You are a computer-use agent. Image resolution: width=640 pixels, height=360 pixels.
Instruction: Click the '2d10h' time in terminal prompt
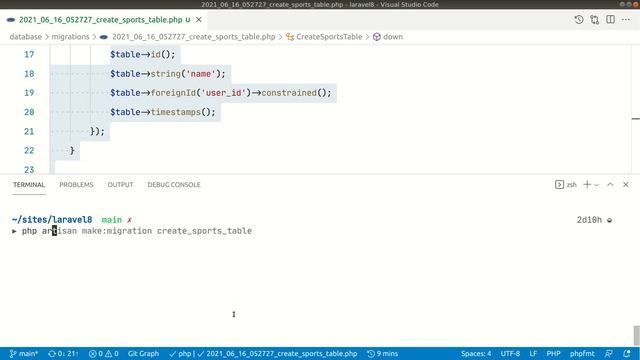pyautogui.click(x=589, y=220)
